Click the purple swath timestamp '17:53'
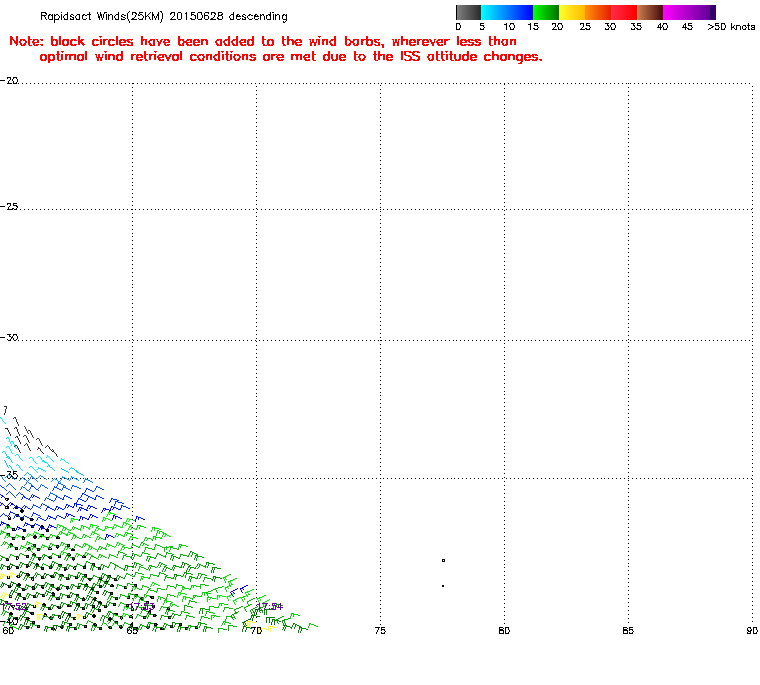760x685 pixels. click(142, 606)
